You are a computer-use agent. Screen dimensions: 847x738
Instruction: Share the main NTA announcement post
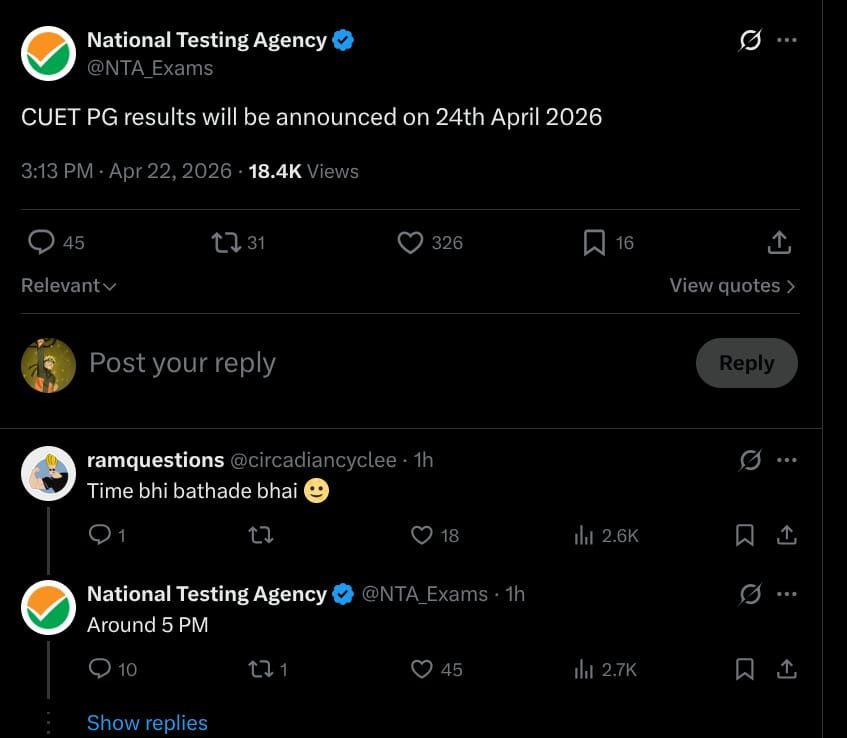pyautogui.click(x=780, y=243)
